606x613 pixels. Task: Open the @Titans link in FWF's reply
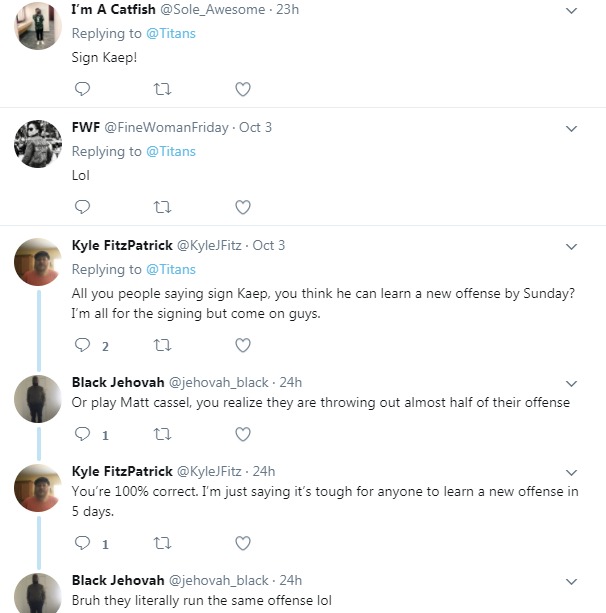171,152
